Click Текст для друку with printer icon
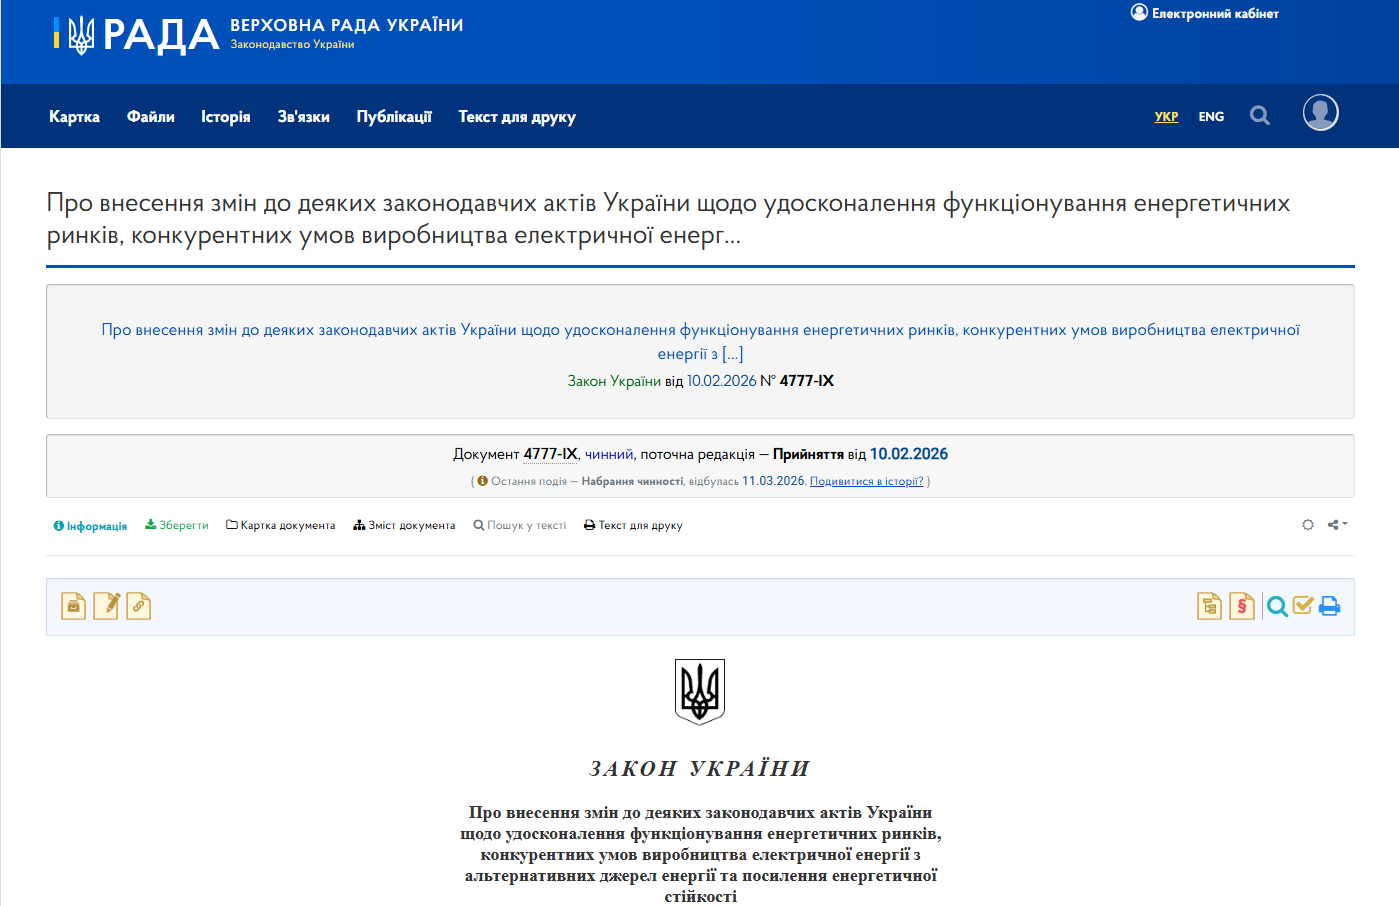Image resolution: width=1399 pixels, height=906 pixels. 633,525
